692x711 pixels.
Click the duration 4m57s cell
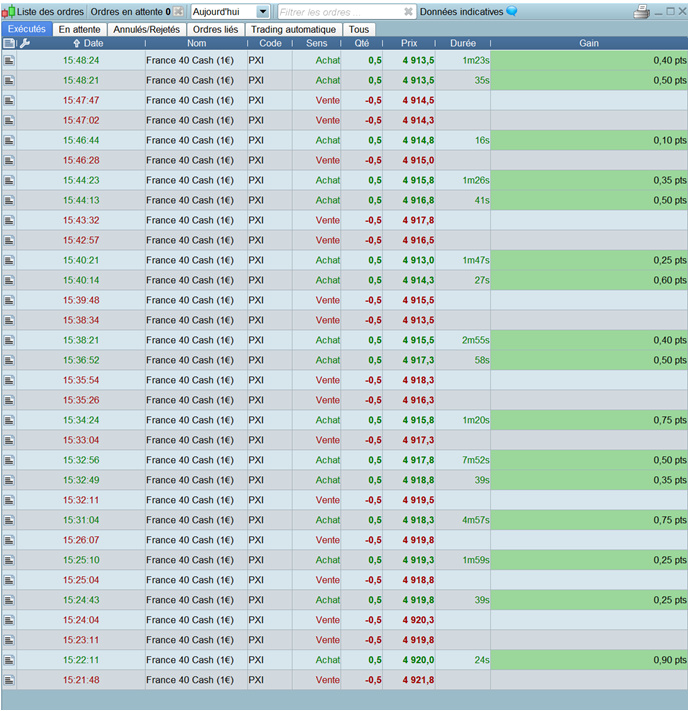463,520
